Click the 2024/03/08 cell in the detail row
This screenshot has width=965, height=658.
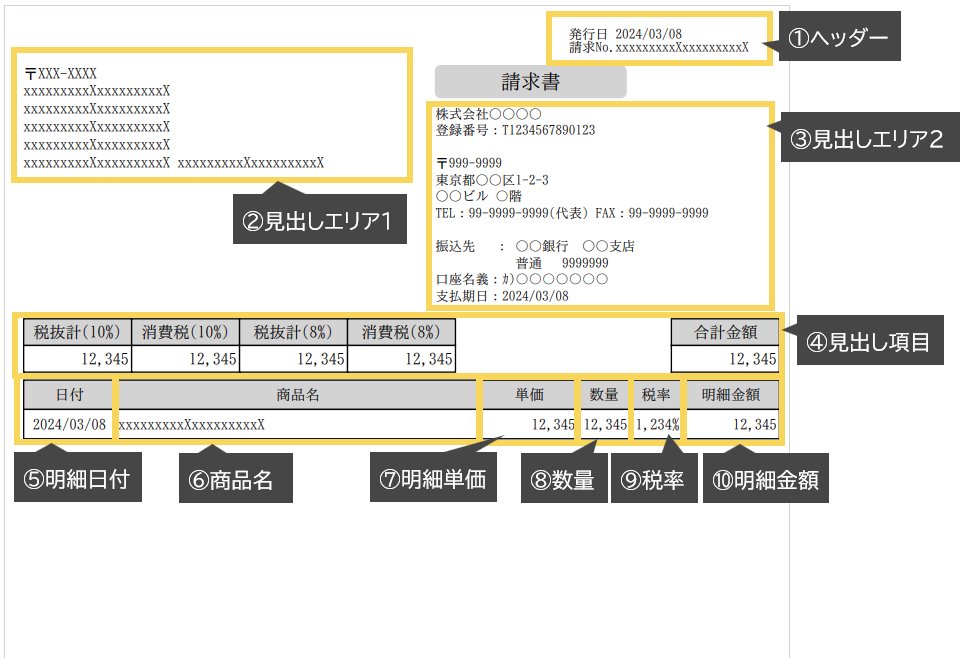click(69, 425)
